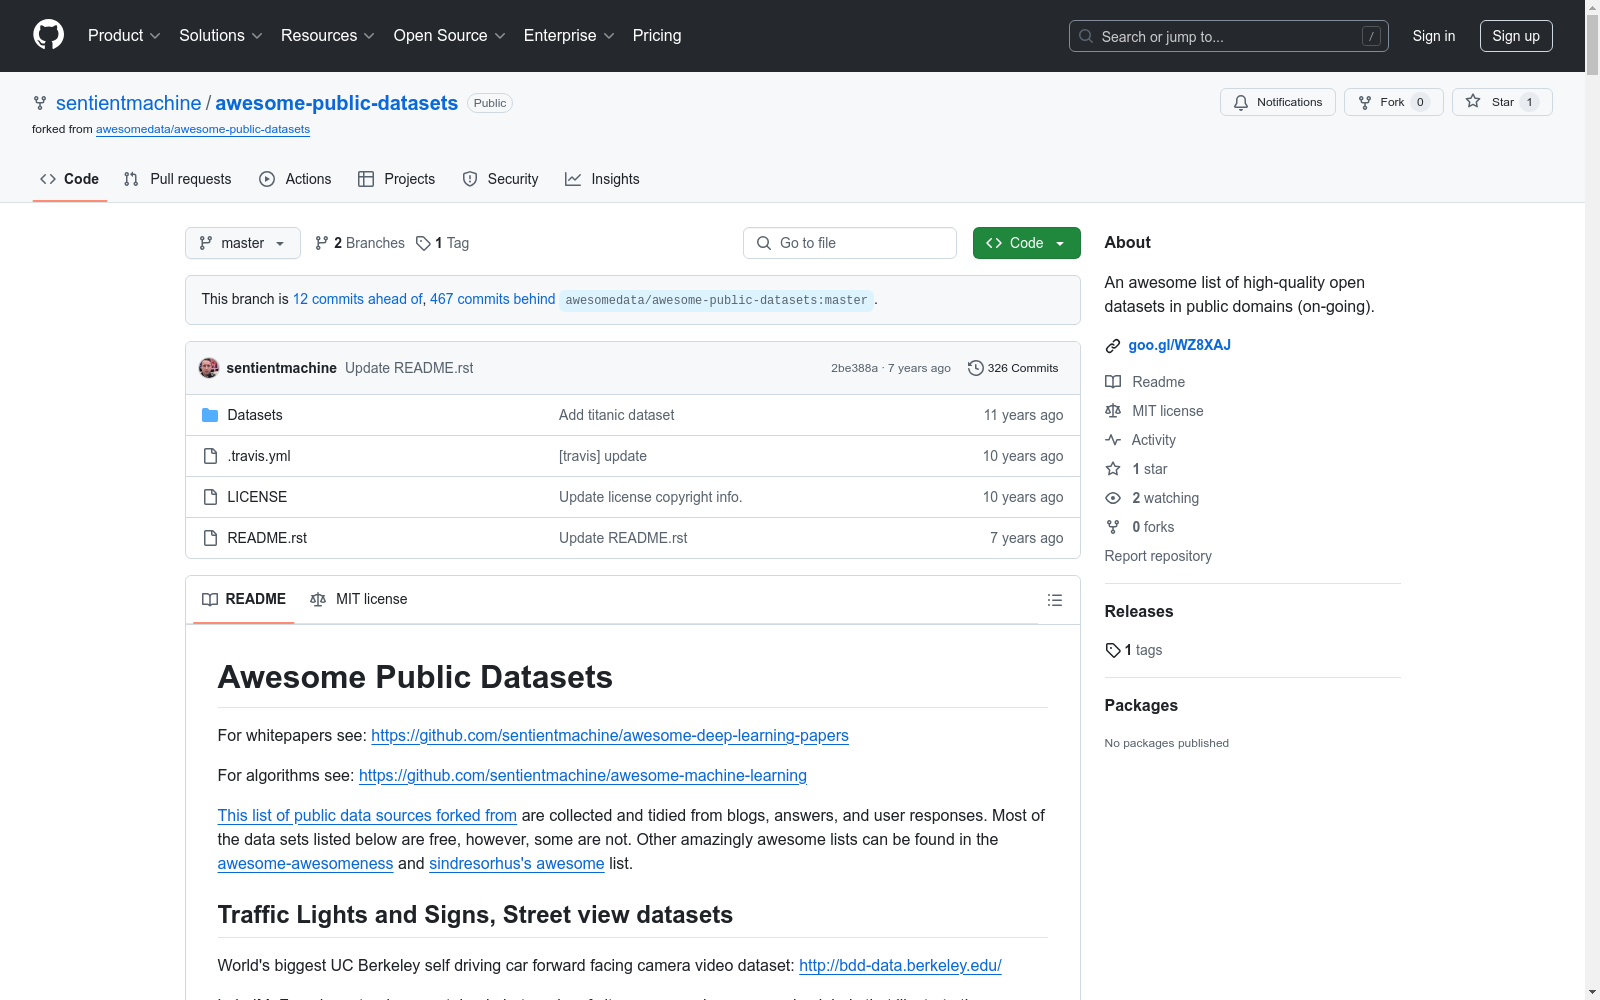This screenshot has width=1600, height=1000.
Task: View the 326 Commits history
Action: pyautogui.click(x=1013, y=368)
